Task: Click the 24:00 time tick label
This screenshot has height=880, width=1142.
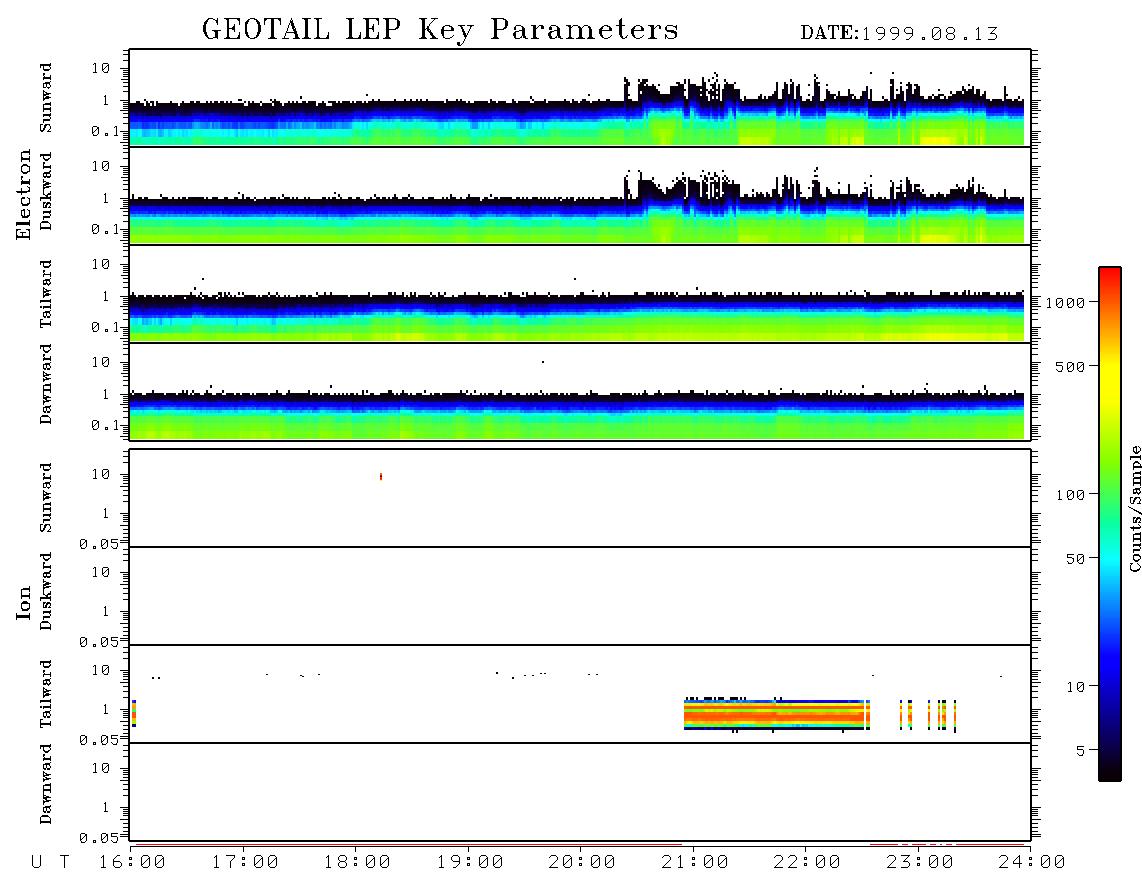Action: (x=1032, y=863)
